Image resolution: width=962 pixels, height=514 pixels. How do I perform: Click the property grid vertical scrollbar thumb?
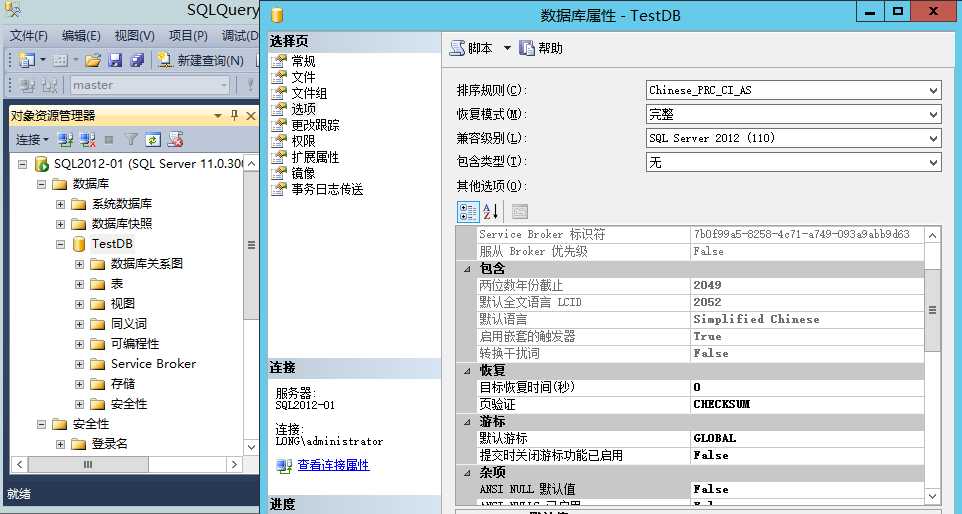pos(932,310)
